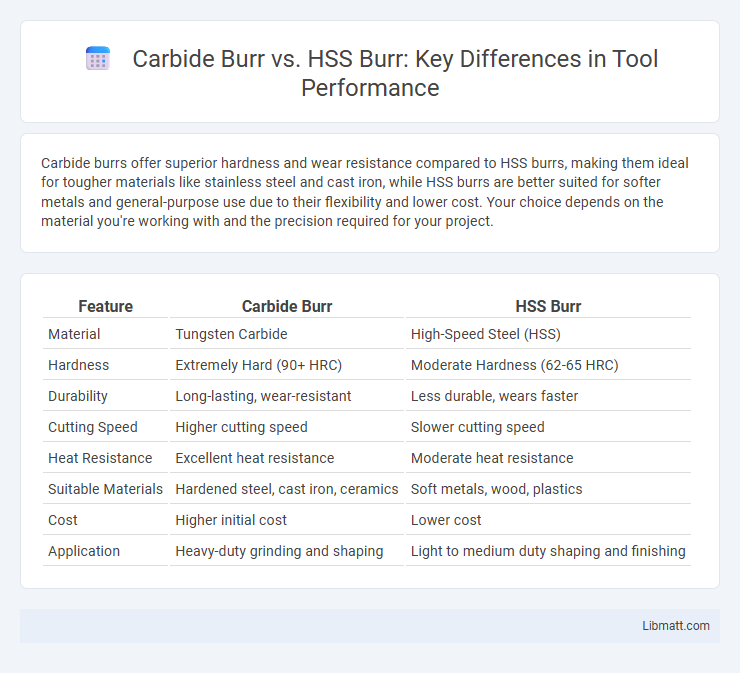
Task: Click 'Moderate Hardness (62-65 HRC)' cell
Action: coord(514,365)
